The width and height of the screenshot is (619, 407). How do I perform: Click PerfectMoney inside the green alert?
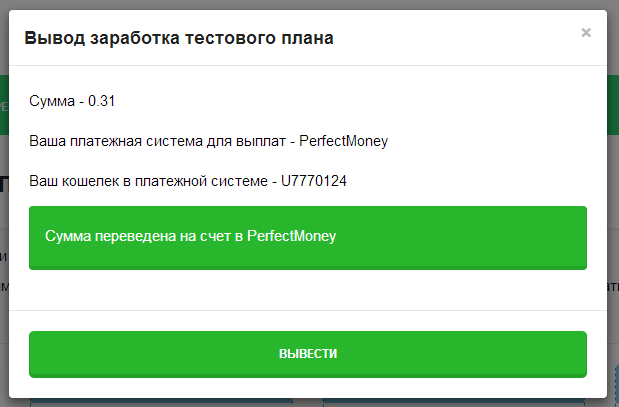(x=291, y=237)
